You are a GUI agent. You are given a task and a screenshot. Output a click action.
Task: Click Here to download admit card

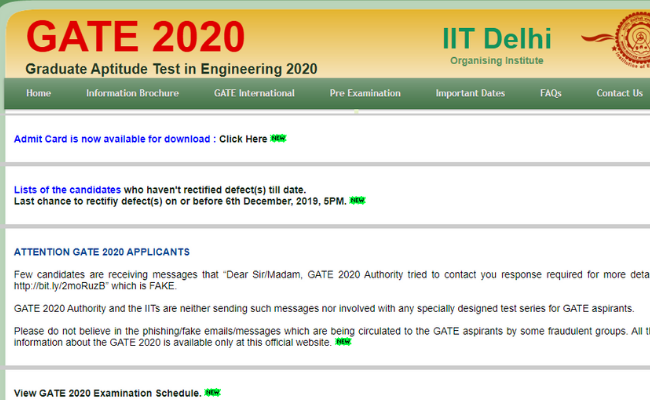243,139
